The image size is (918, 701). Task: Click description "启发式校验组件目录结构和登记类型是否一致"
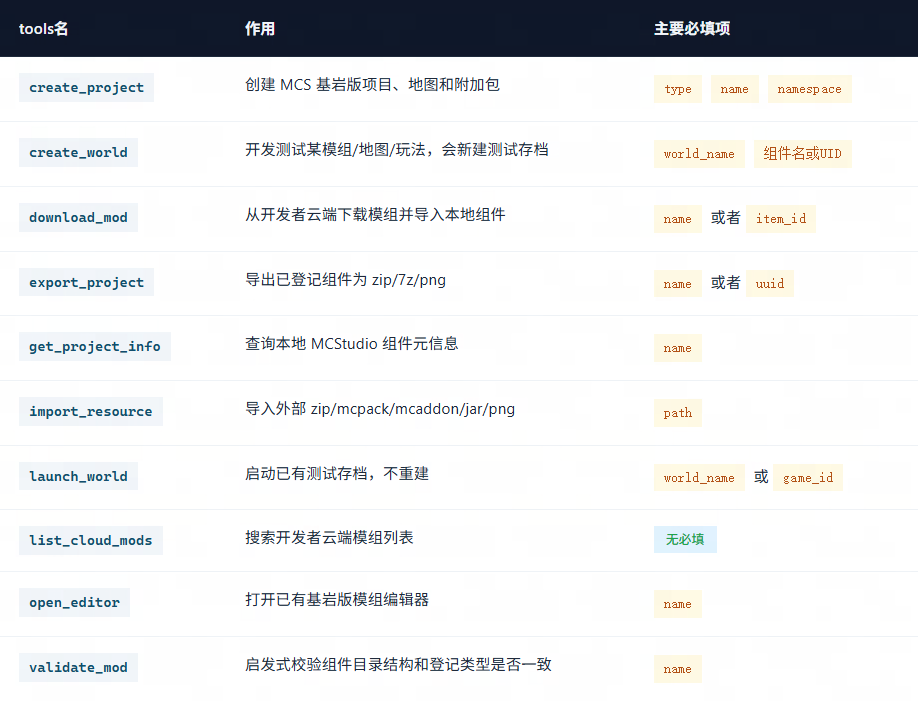[x=398, y=665]
